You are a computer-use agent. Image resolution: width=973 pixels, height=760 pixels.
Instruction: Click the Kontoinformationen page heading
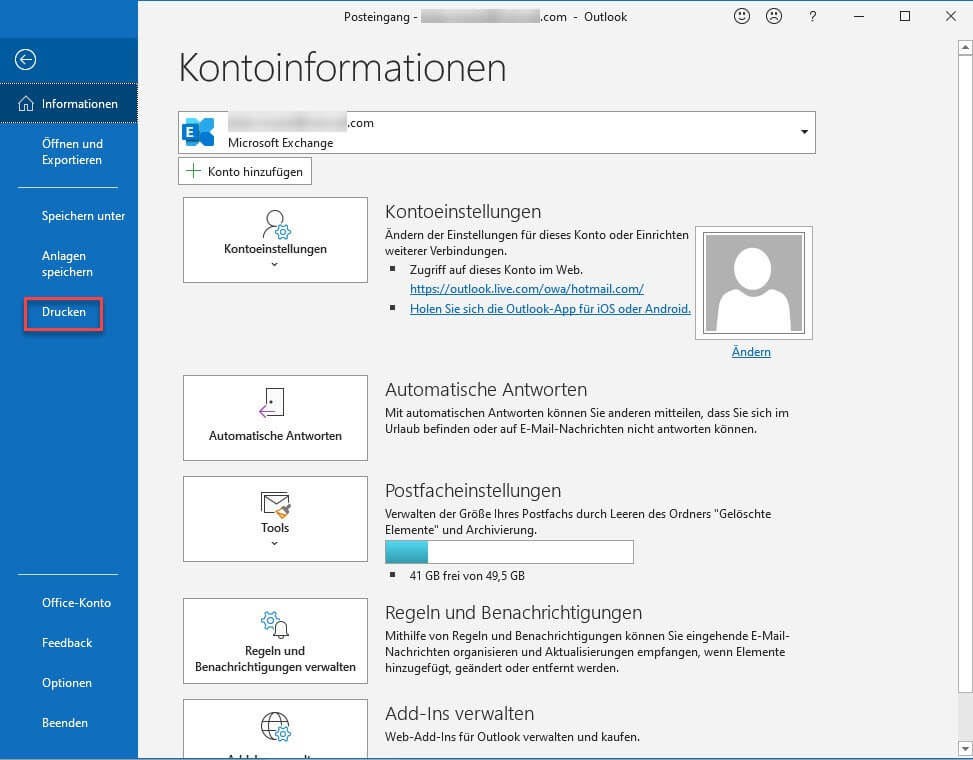[343, 68]
